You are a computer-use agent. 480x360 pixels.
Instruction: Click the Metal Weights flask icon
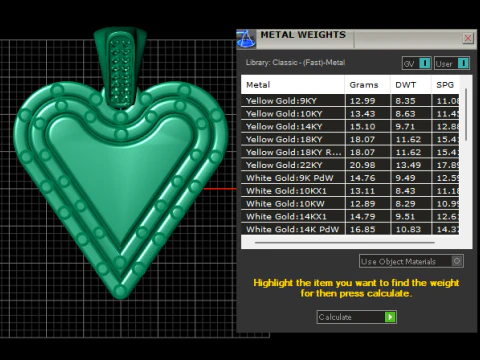(x=246, y=39)
